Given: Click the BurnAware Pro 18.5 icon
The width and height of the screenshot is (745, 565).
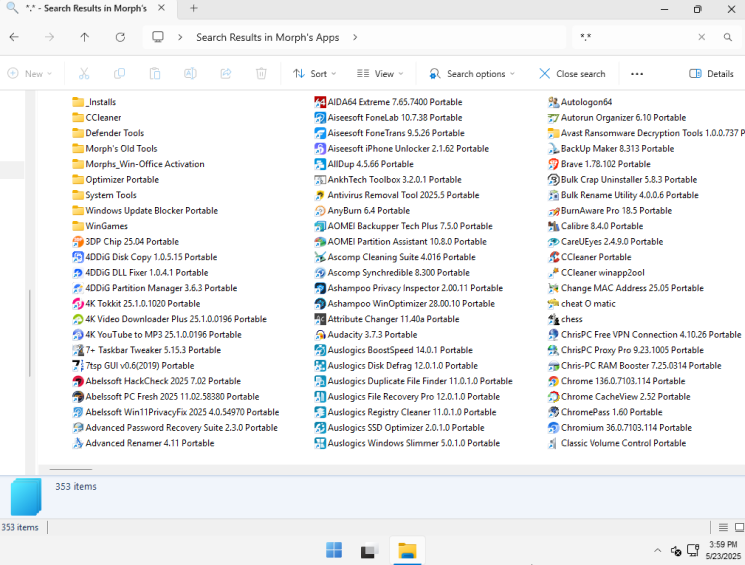Looking at the screenshot, I should point(553,211).
